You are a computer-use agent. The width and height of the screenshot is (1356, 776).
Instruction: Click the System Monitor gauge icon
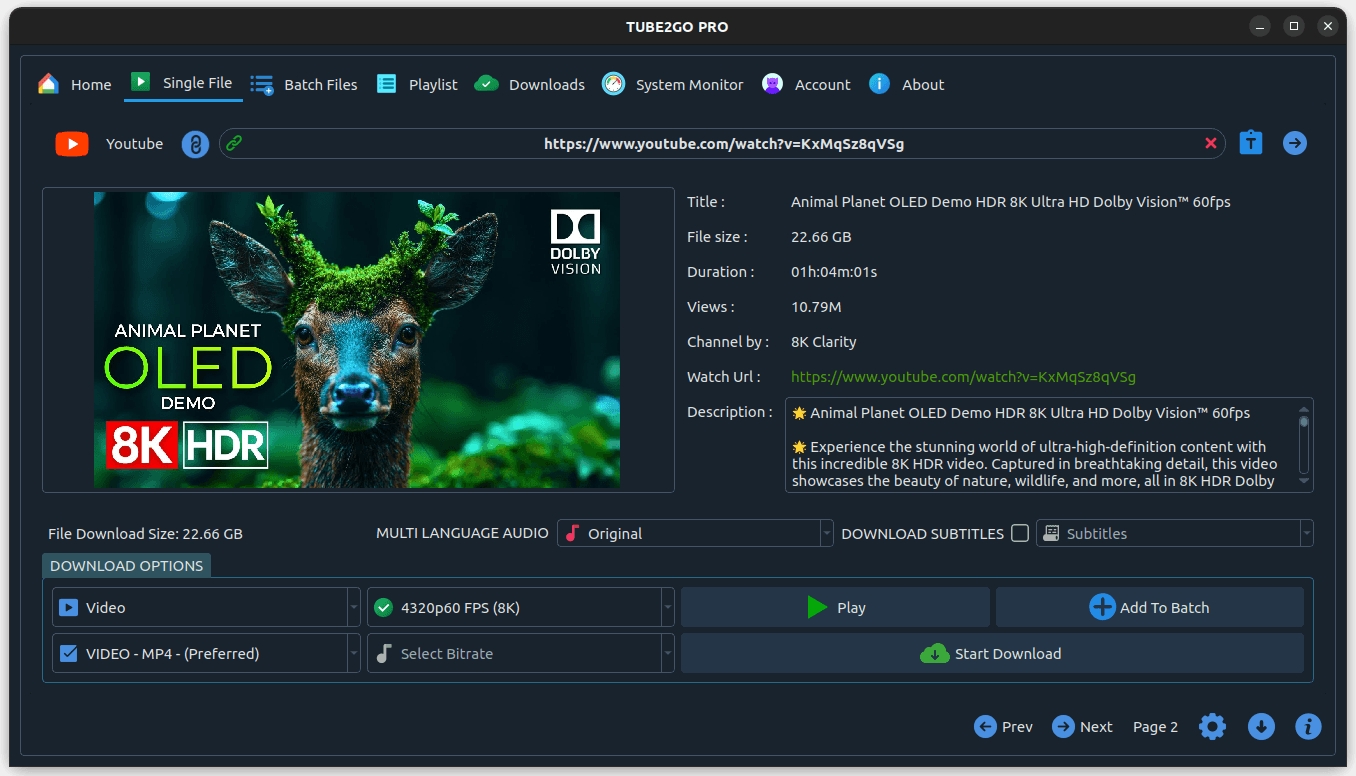pos(613,84)
